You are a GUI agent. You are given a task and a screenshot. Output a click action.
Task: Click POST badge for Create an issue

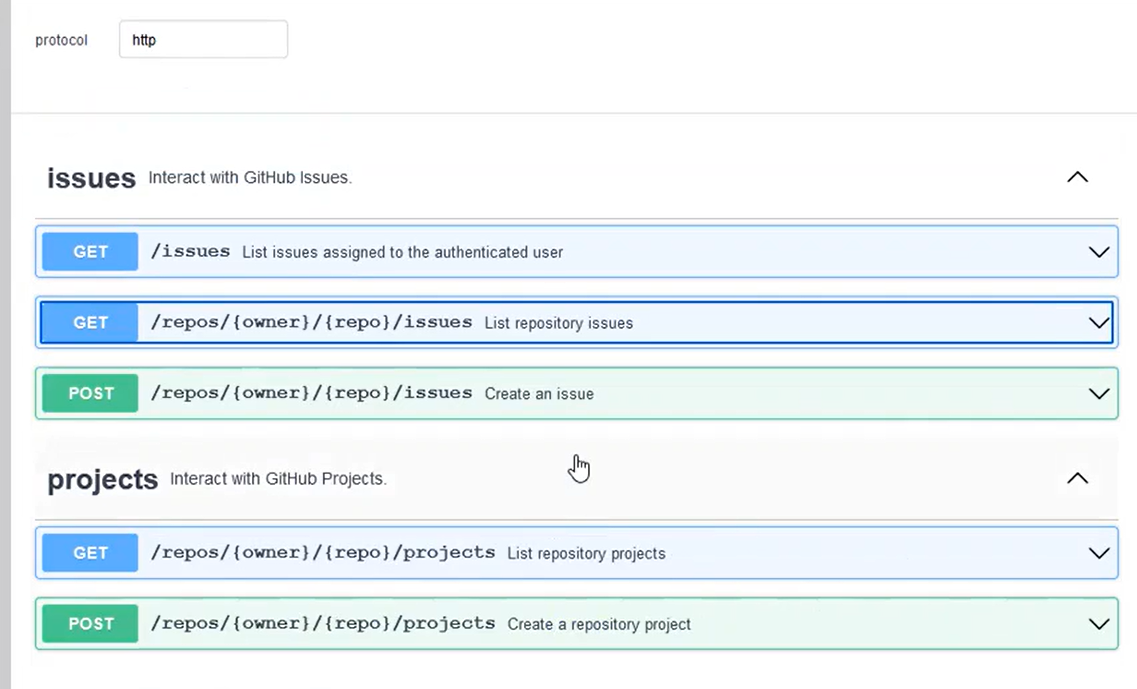click(x=90, y=393)
